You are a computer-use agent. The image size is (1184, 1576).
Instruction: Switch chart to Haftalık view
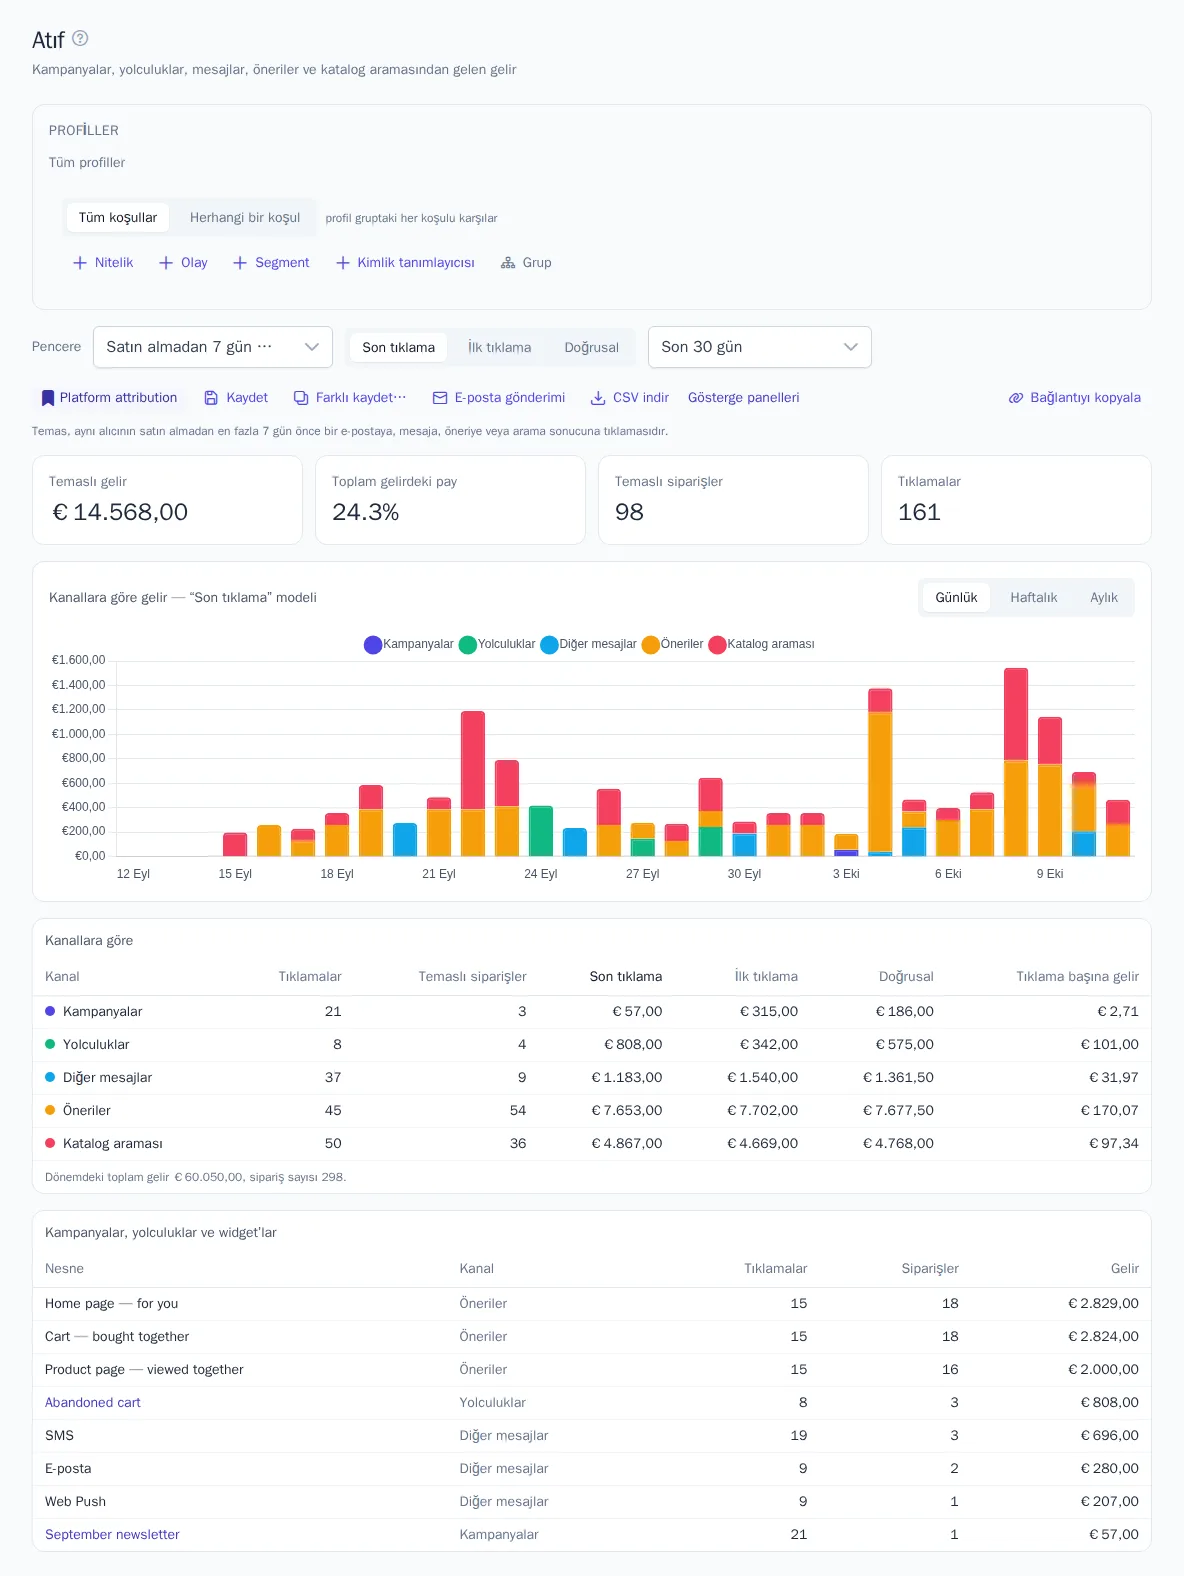pyautogui.click(x=1034, y=598)
